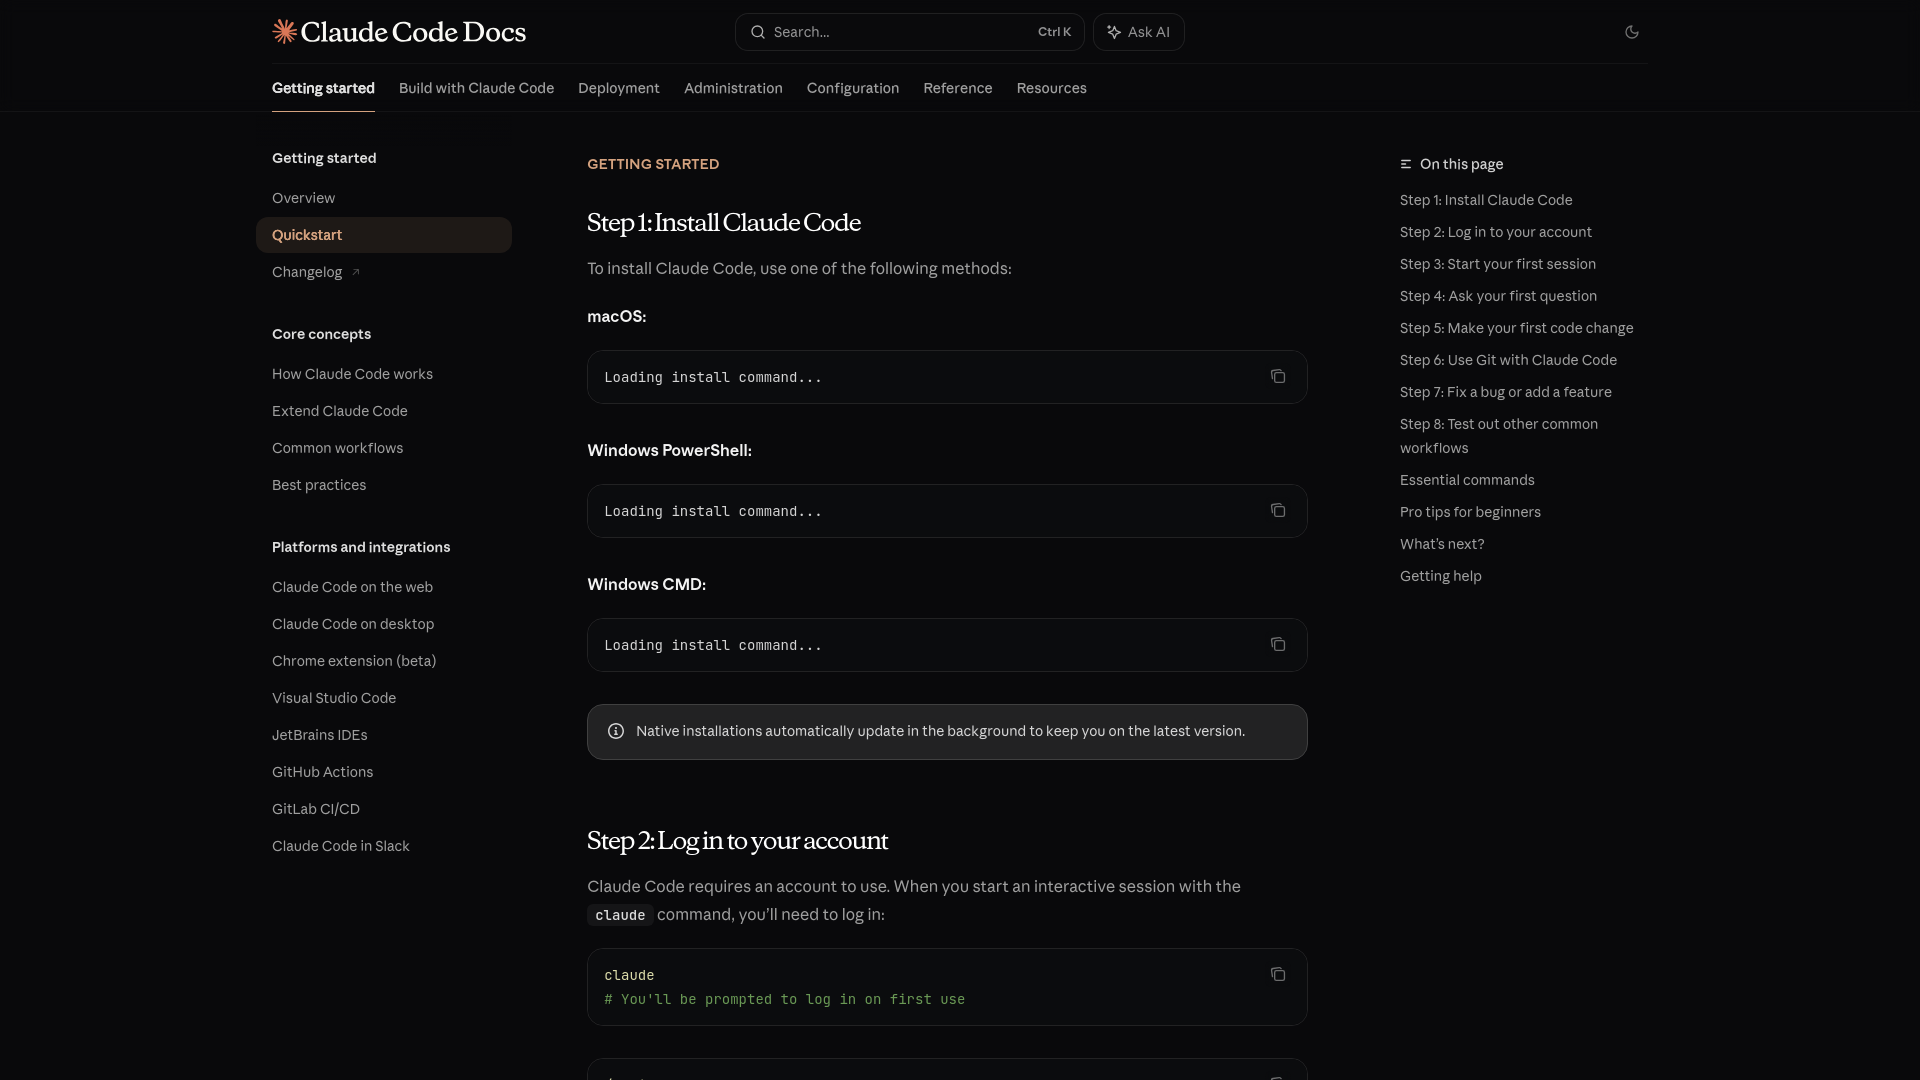1920x1080 pixels.
Task: Switch to Getting started tab
Action: point(323,88)
